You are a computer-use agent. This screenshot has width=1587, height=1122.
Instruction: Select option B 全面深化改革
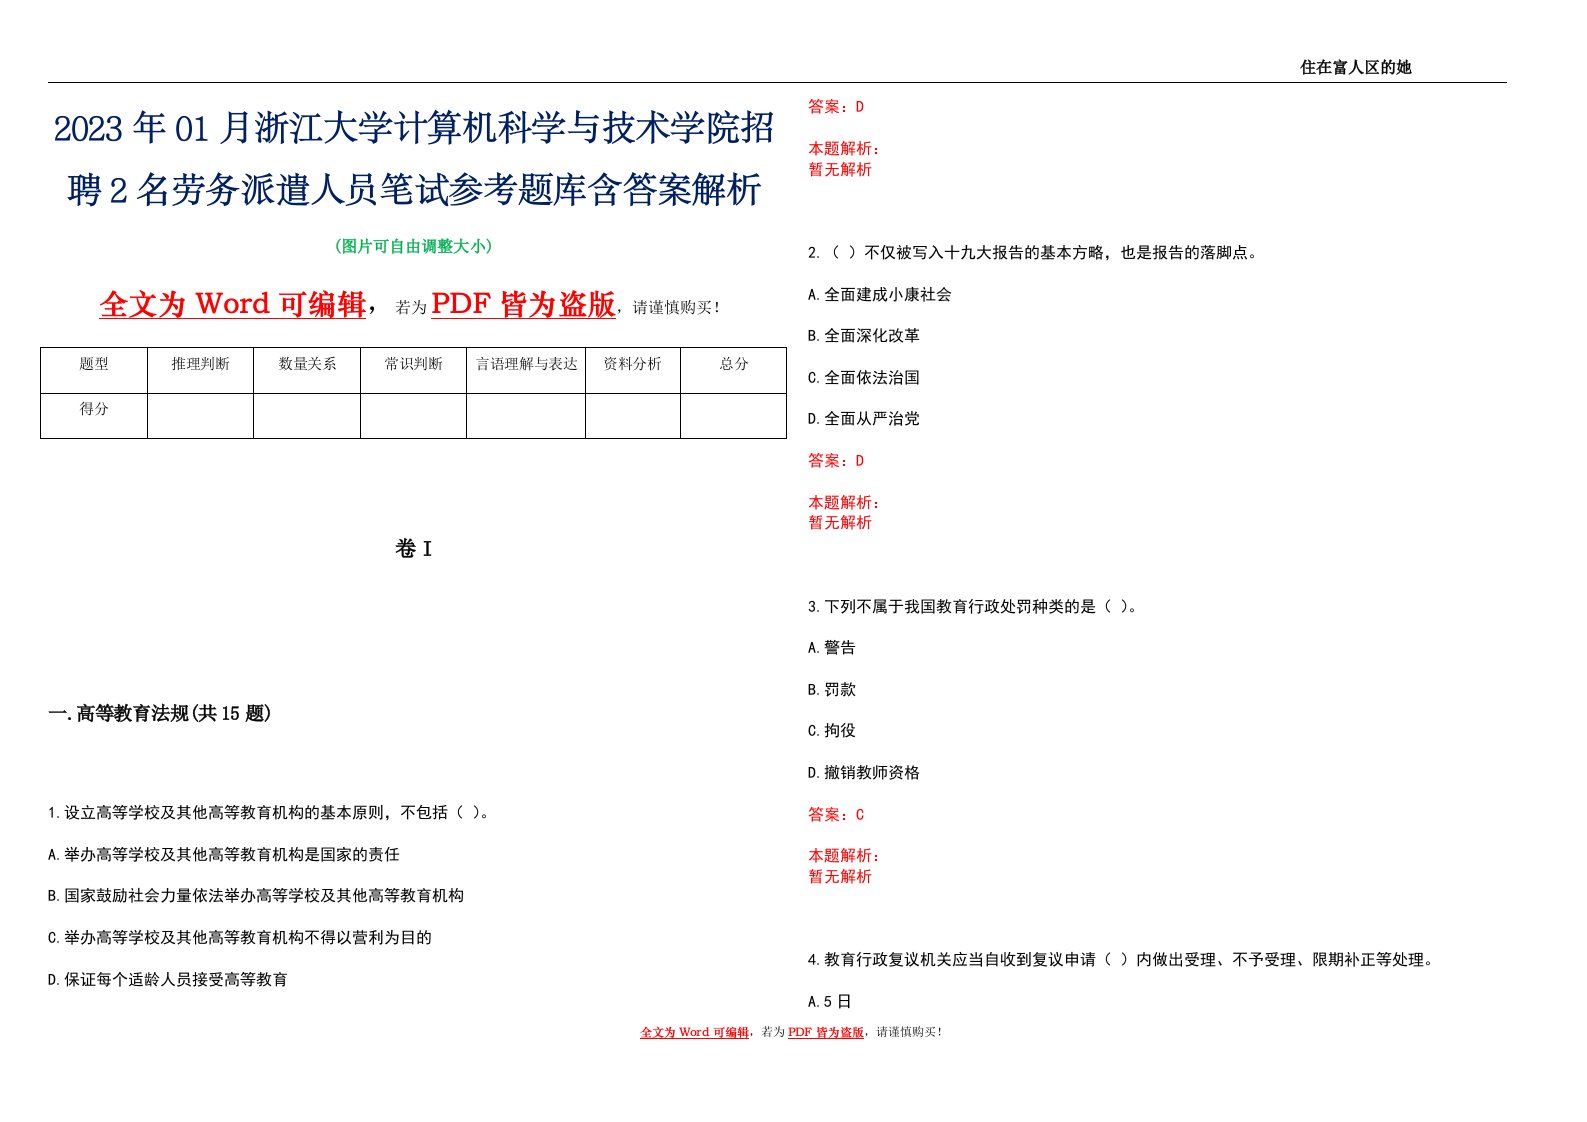(864, 336)
